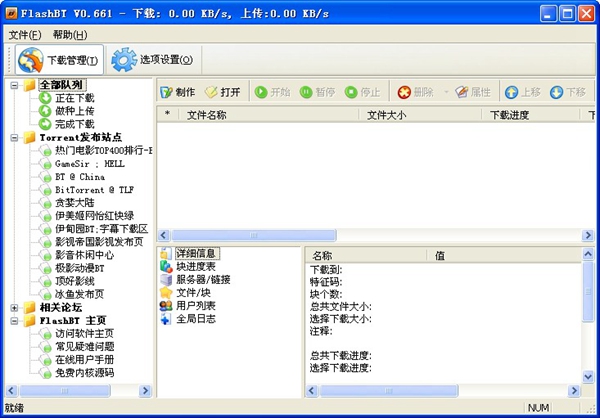Collapse the 全部队列 tree node

(x=15, y=85)
